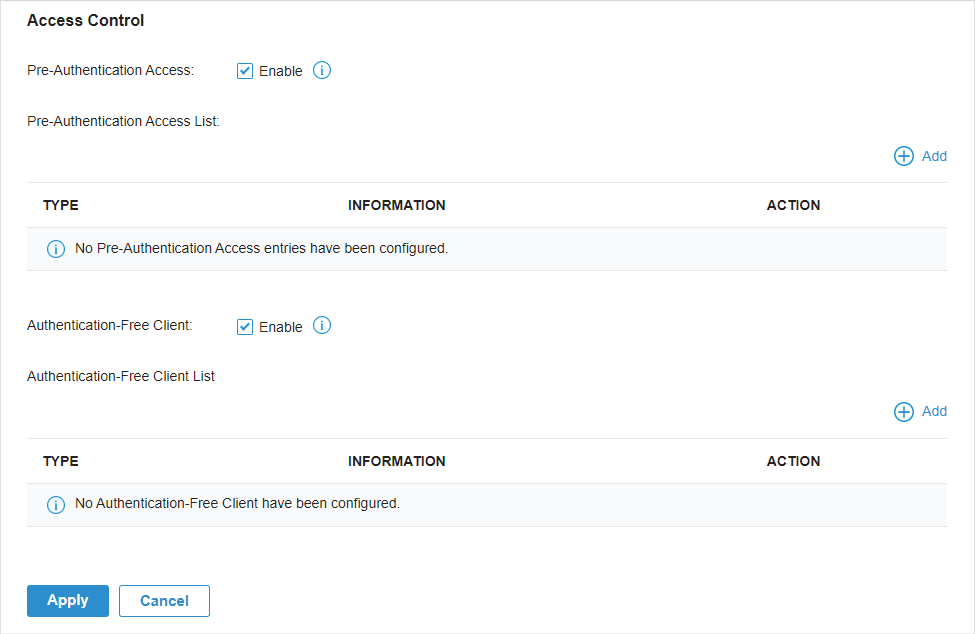Click TYPE header in Pre-Authentication Access table
This screenshot has width=975, height=634.
pos(61,205)
